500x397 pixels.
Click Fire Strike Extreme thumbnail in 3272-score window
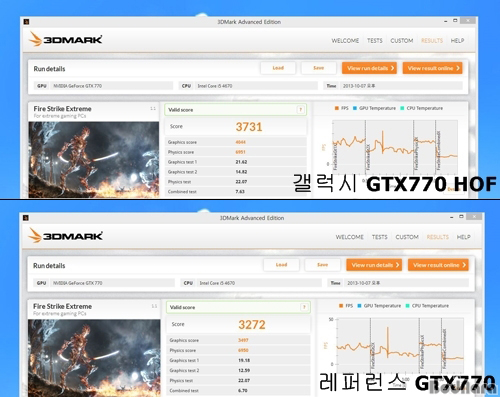pyautogui.click(x=94, y=358)
